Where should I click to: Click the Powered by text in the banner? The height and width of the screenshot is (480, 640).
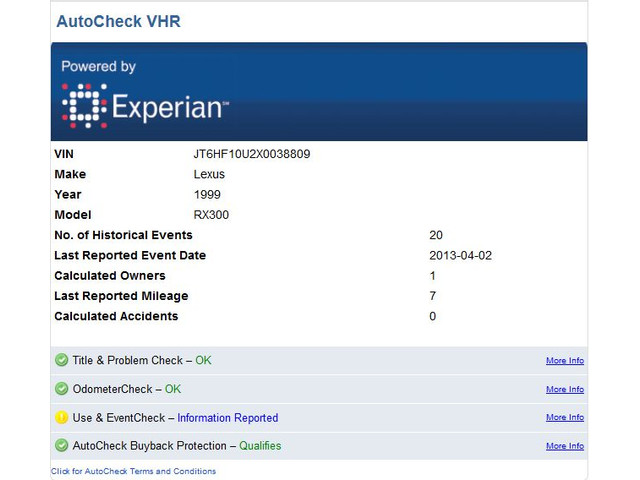[98, 67]
